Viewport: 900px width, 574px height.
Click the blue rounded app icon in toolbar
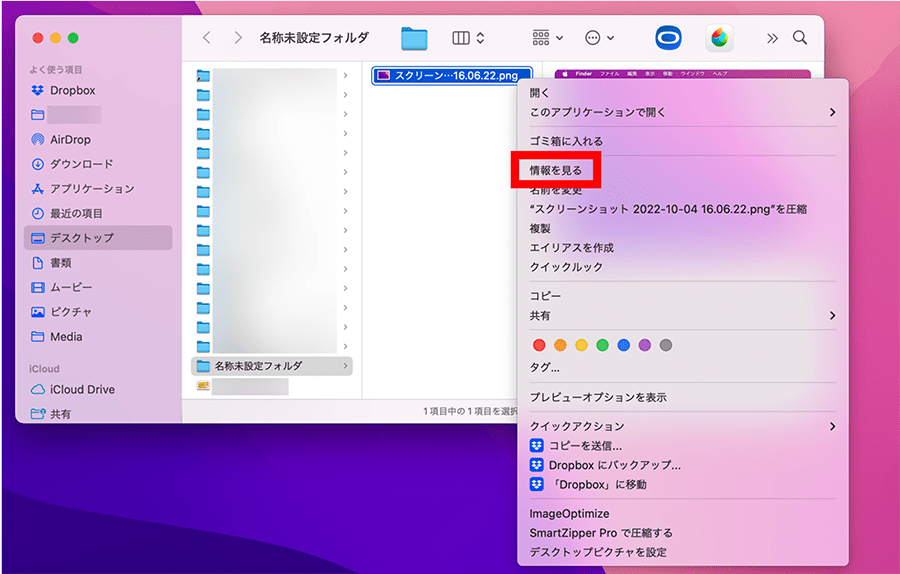pyautogui.click(x=667, y=38)
